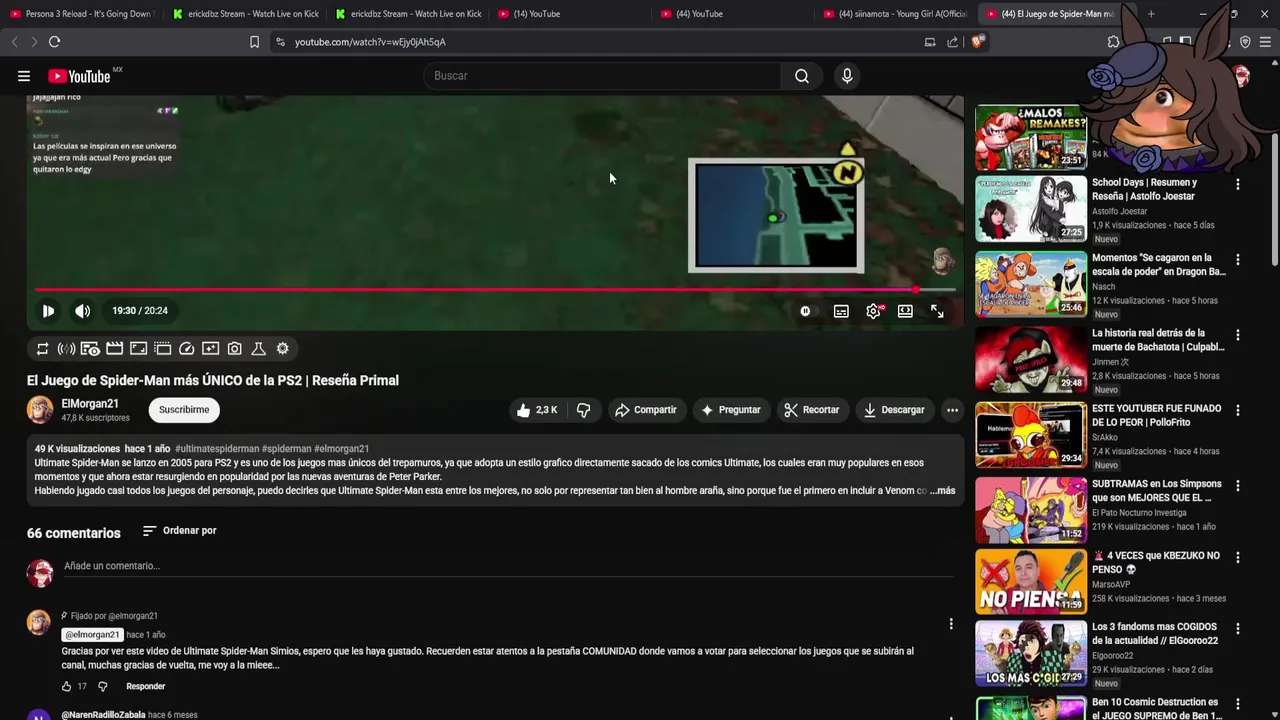1280x720 pixels.
Task: Play or pause the video
Action: click(x=48, y=311)
